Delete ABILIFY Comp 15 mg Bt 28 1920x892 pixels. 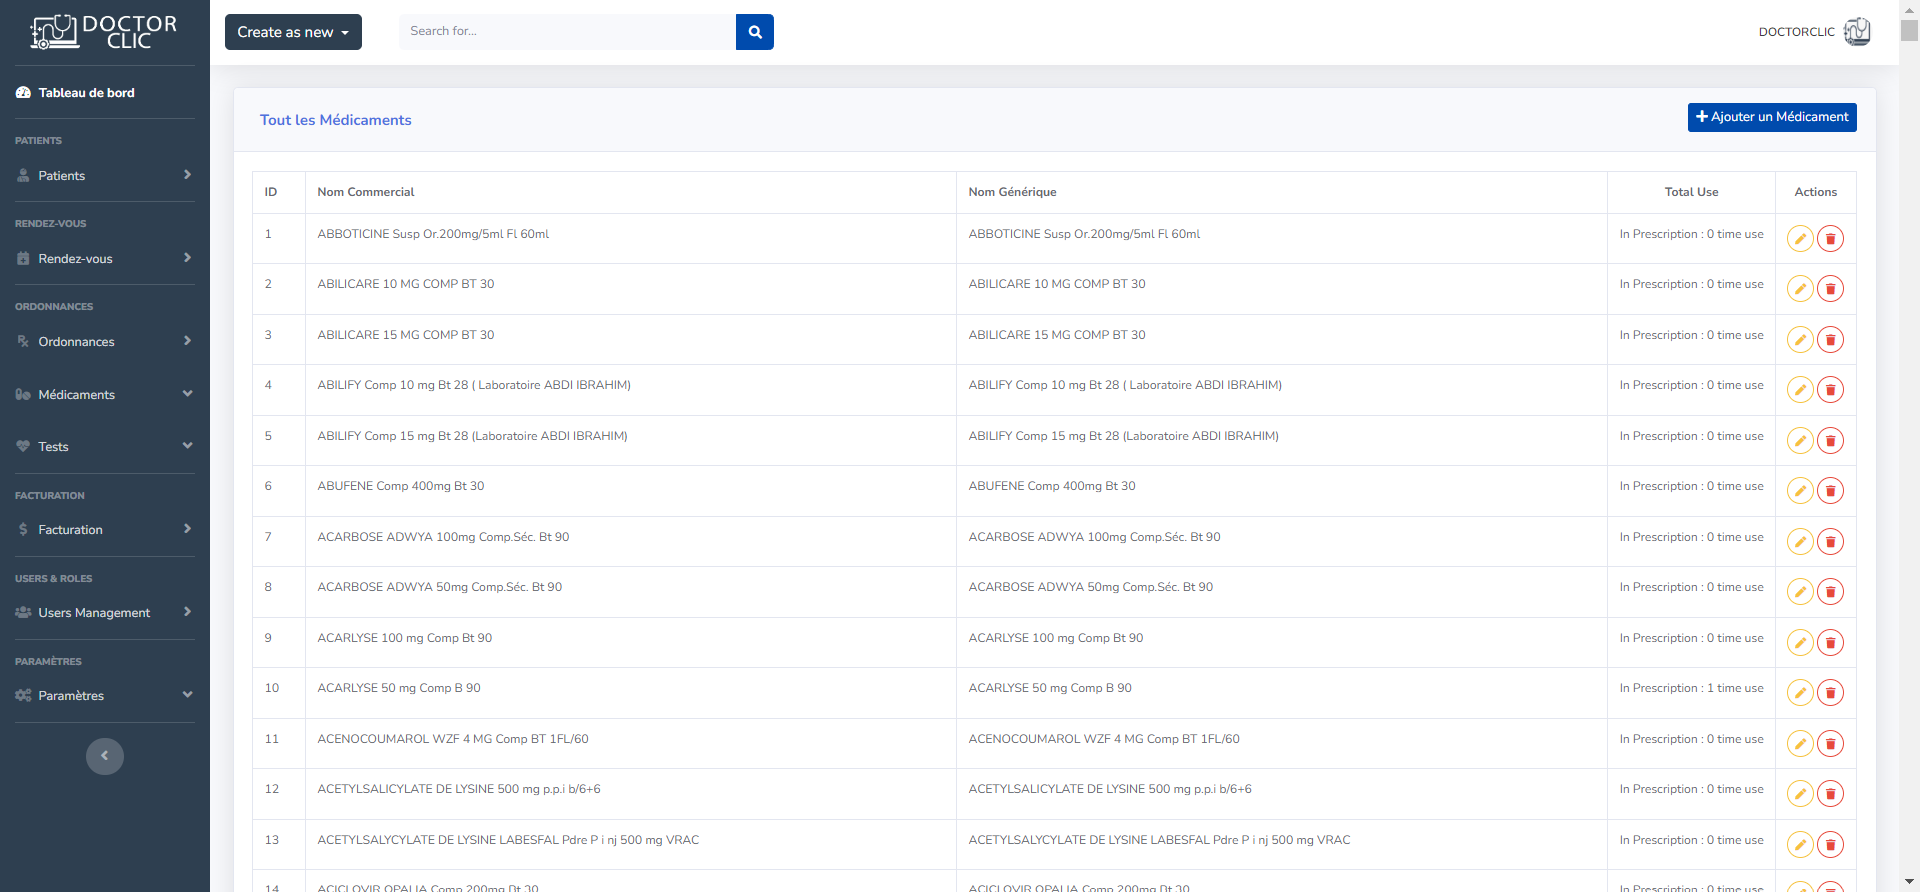click(x=1830, y=441)
